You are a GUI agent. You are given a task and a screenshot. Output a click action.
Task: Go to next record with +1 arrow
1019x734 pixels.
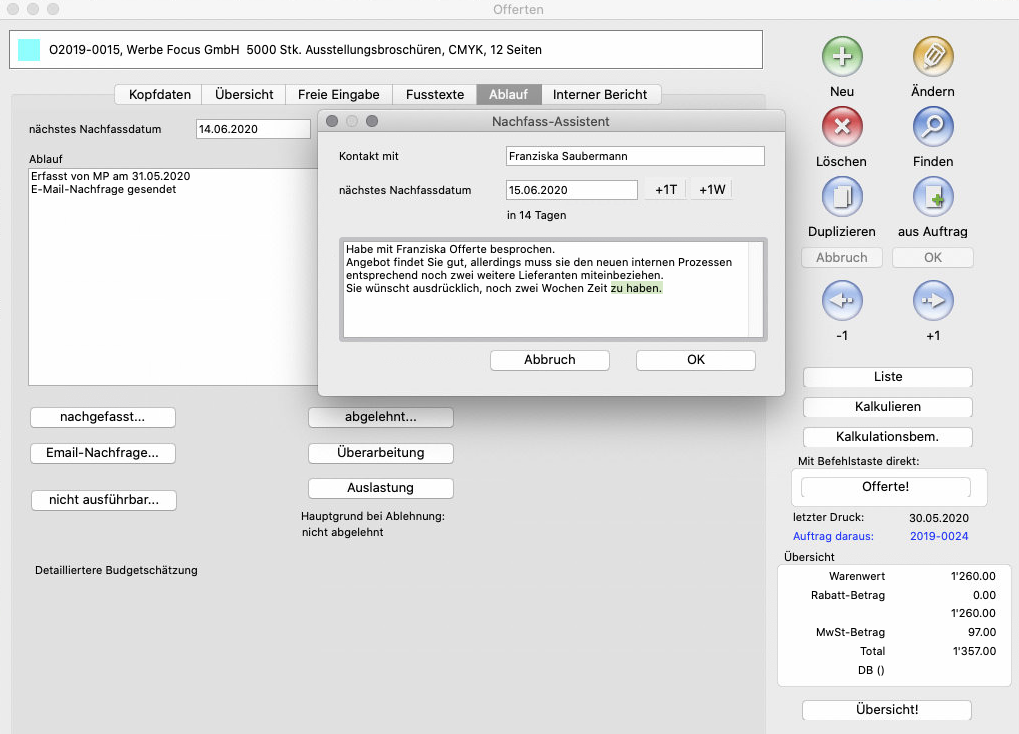click(932, 300)
